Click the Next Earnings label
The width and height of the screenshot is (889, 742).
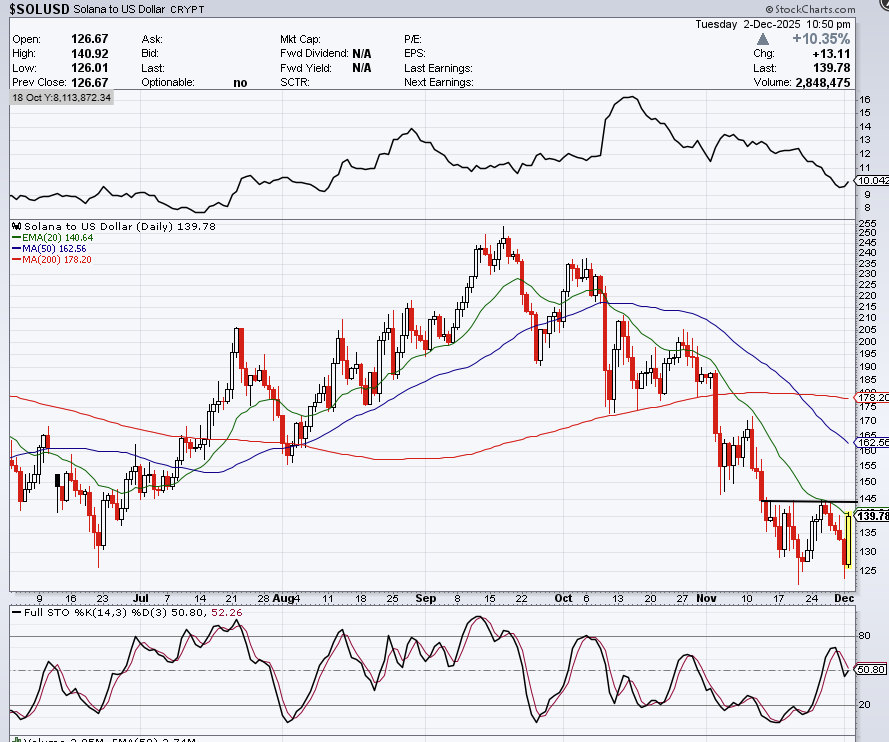(439, 82)
